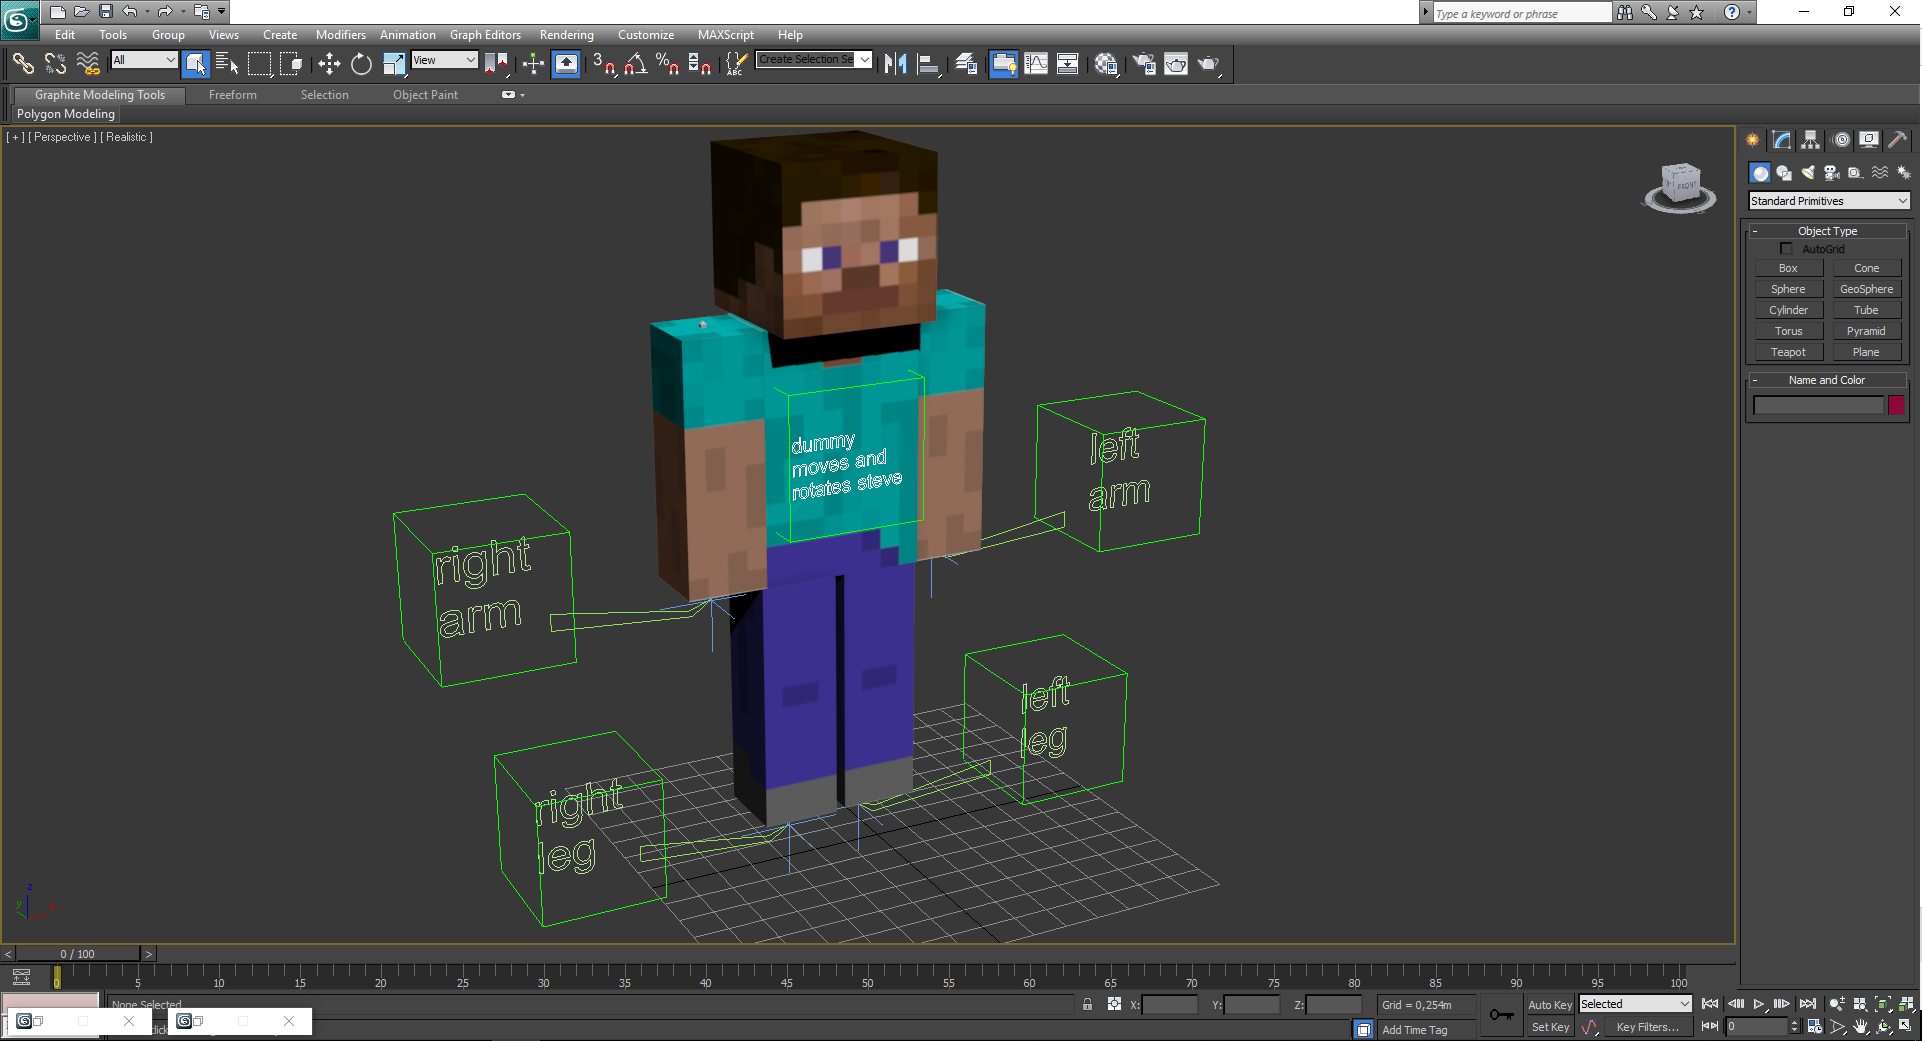
Task: Toggle the selection lock padlock
Action: pyautogui.click(x=1087, y=1004)
